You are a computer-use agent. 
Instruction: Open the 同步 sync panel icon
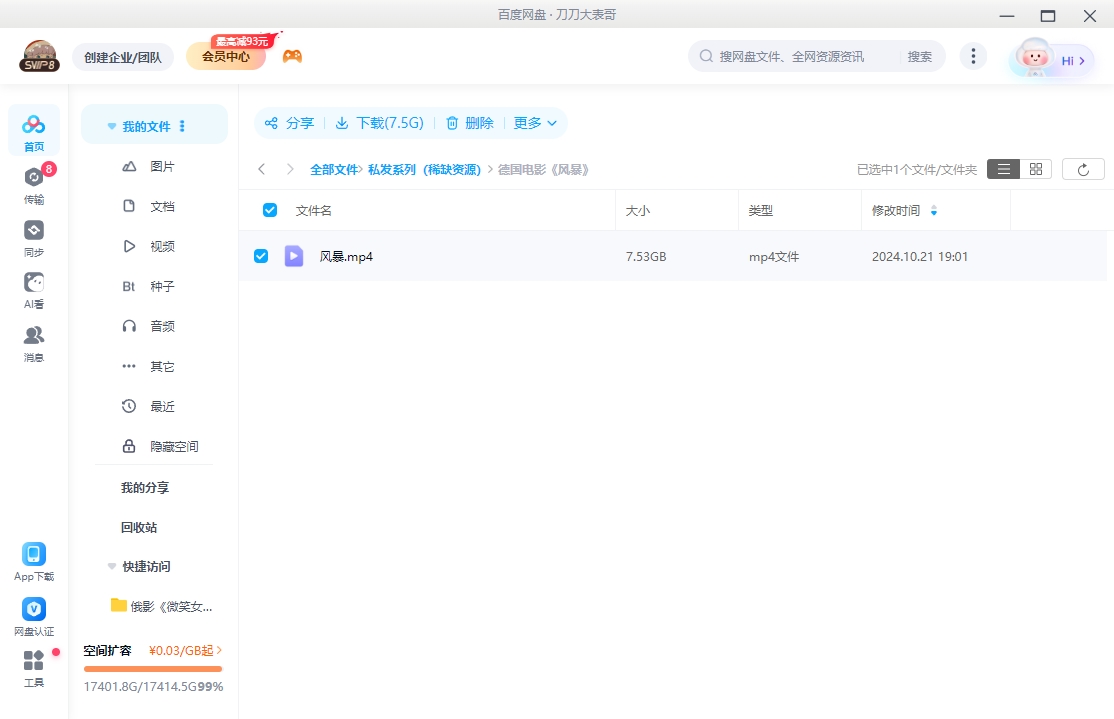pyautogui.click(x=34, y=231)
